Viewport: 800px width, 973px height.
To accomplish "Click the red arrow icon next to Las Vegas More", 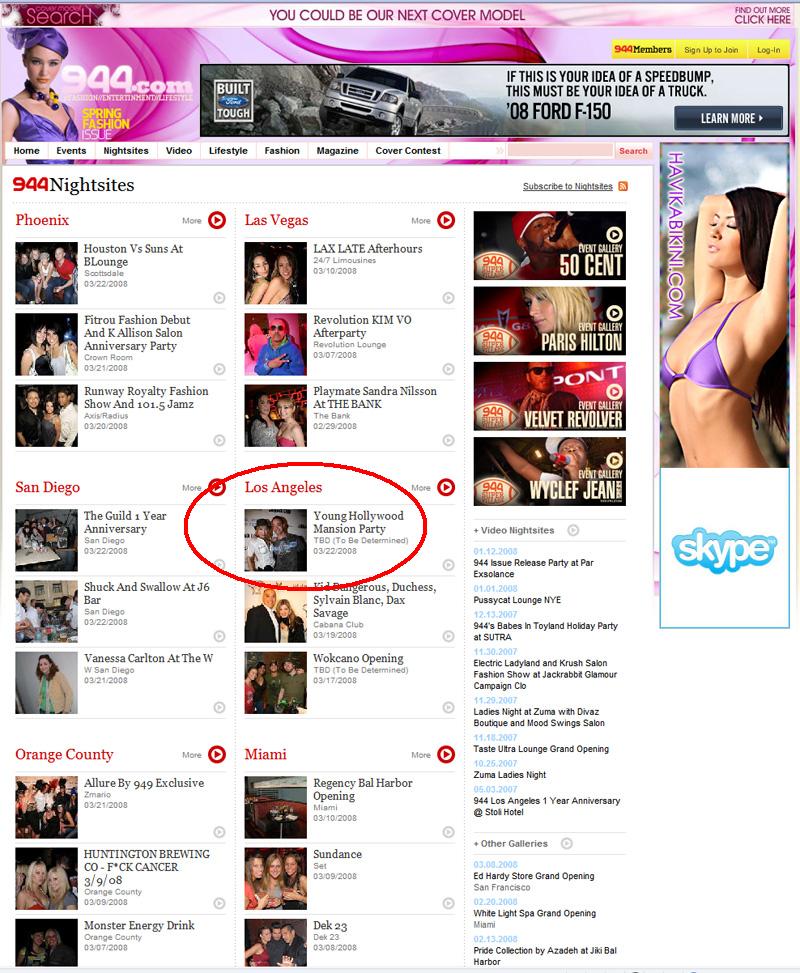I will click(x=446, y=220).
